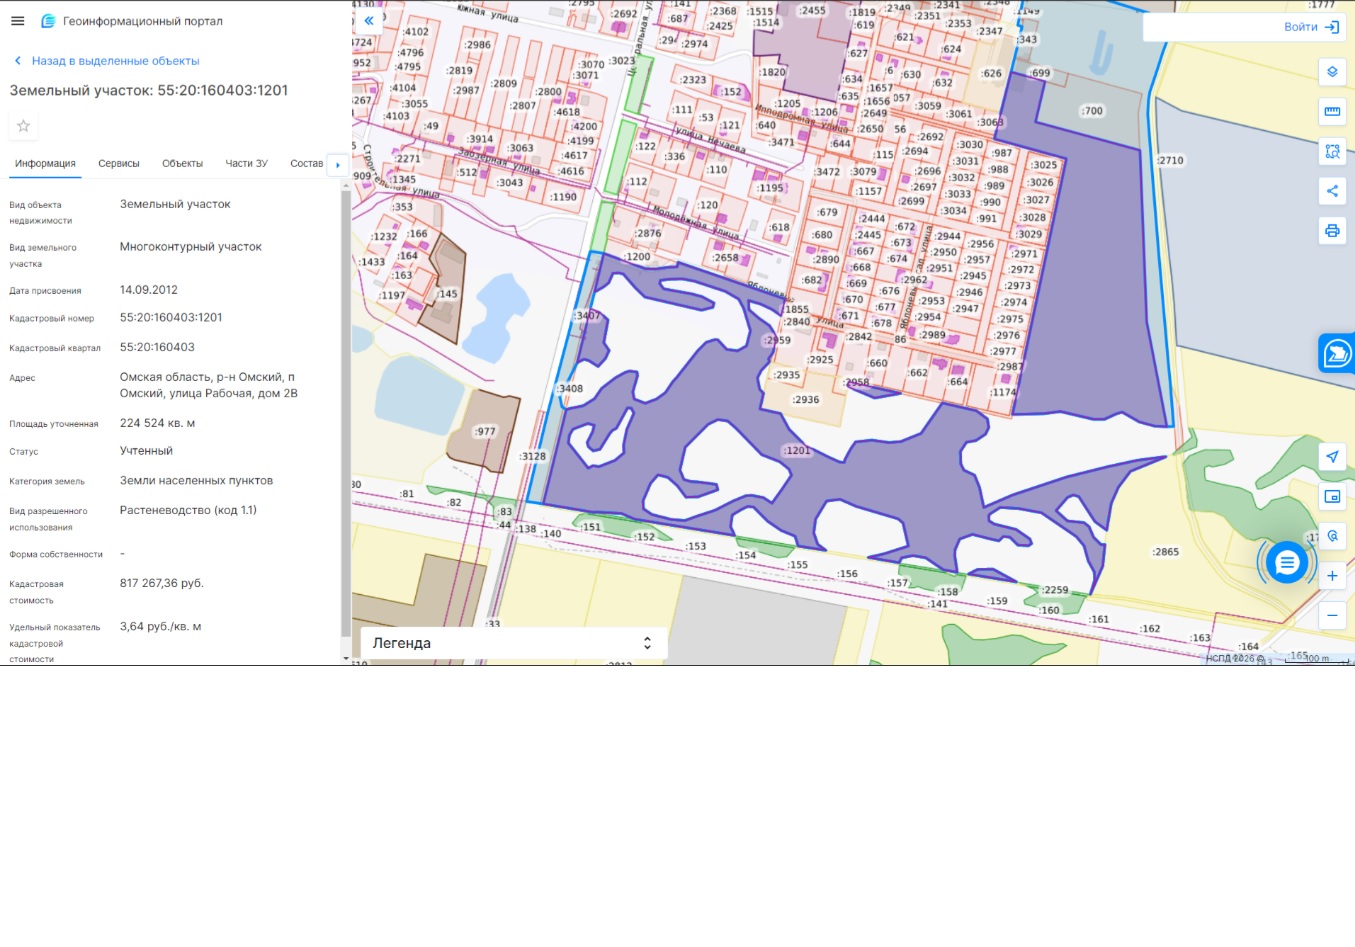Viewport: 1355px width, 947px height.
Task: Click the date value 14.09.2012
Action: (149, 290)
